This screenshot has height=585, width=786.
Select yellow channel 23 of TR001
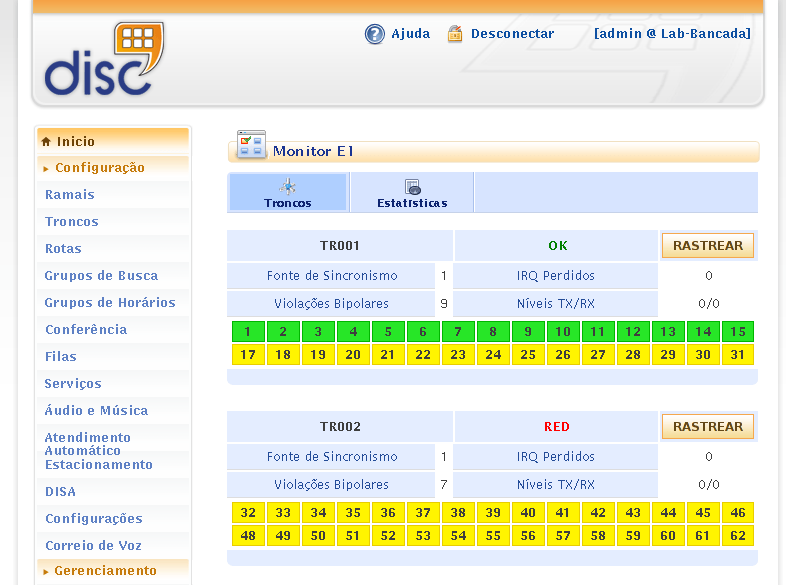458,355
